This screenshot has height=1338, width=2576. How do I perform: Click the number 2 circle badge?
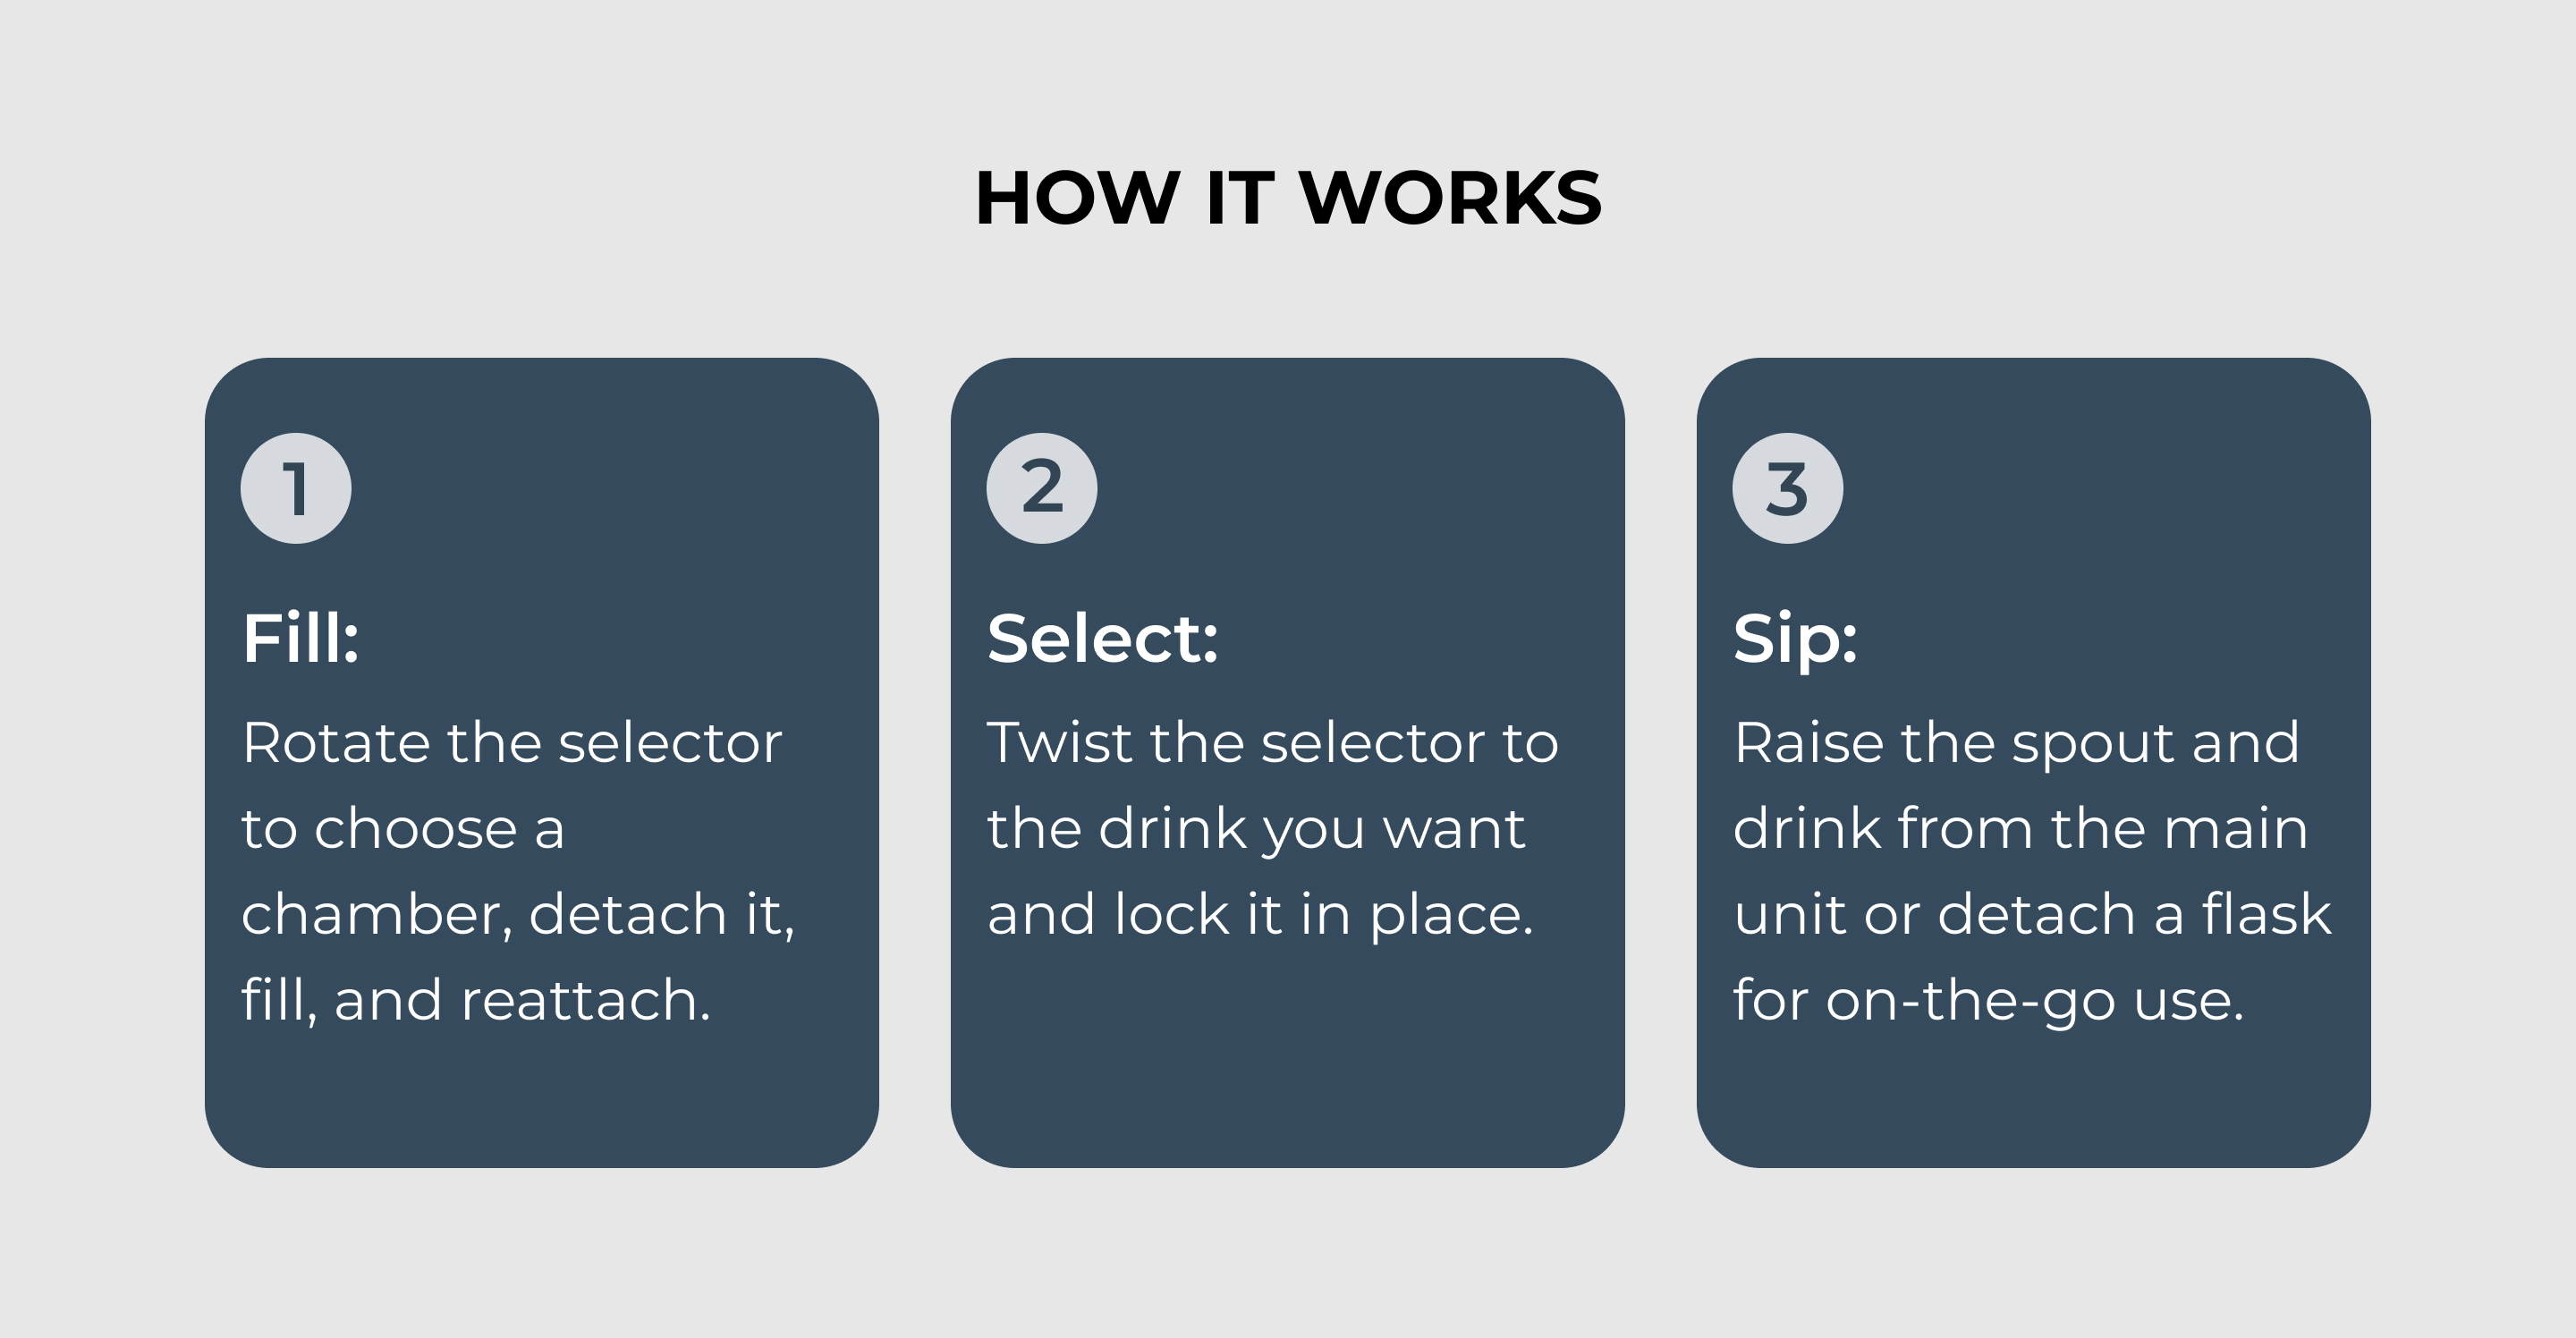[1041, 488]
